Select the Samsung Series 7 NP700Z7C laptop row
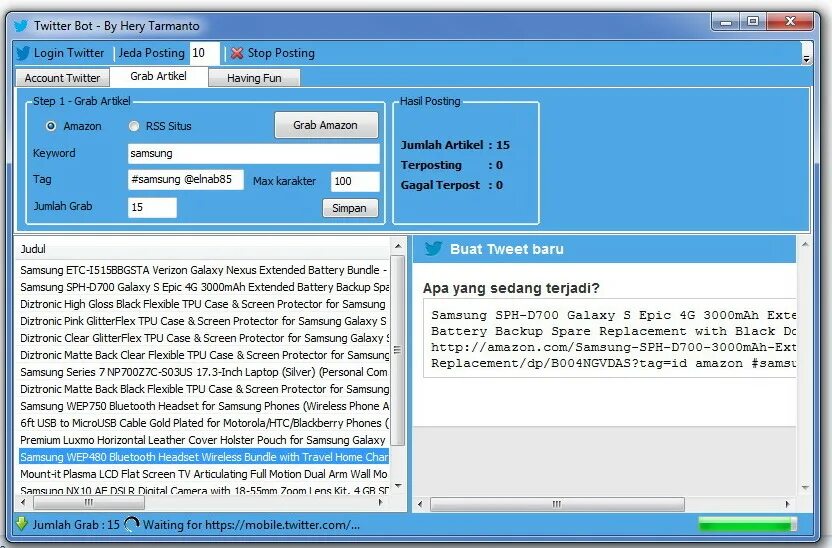The width and height of the screenshot is (832, 548). (204, 372)
